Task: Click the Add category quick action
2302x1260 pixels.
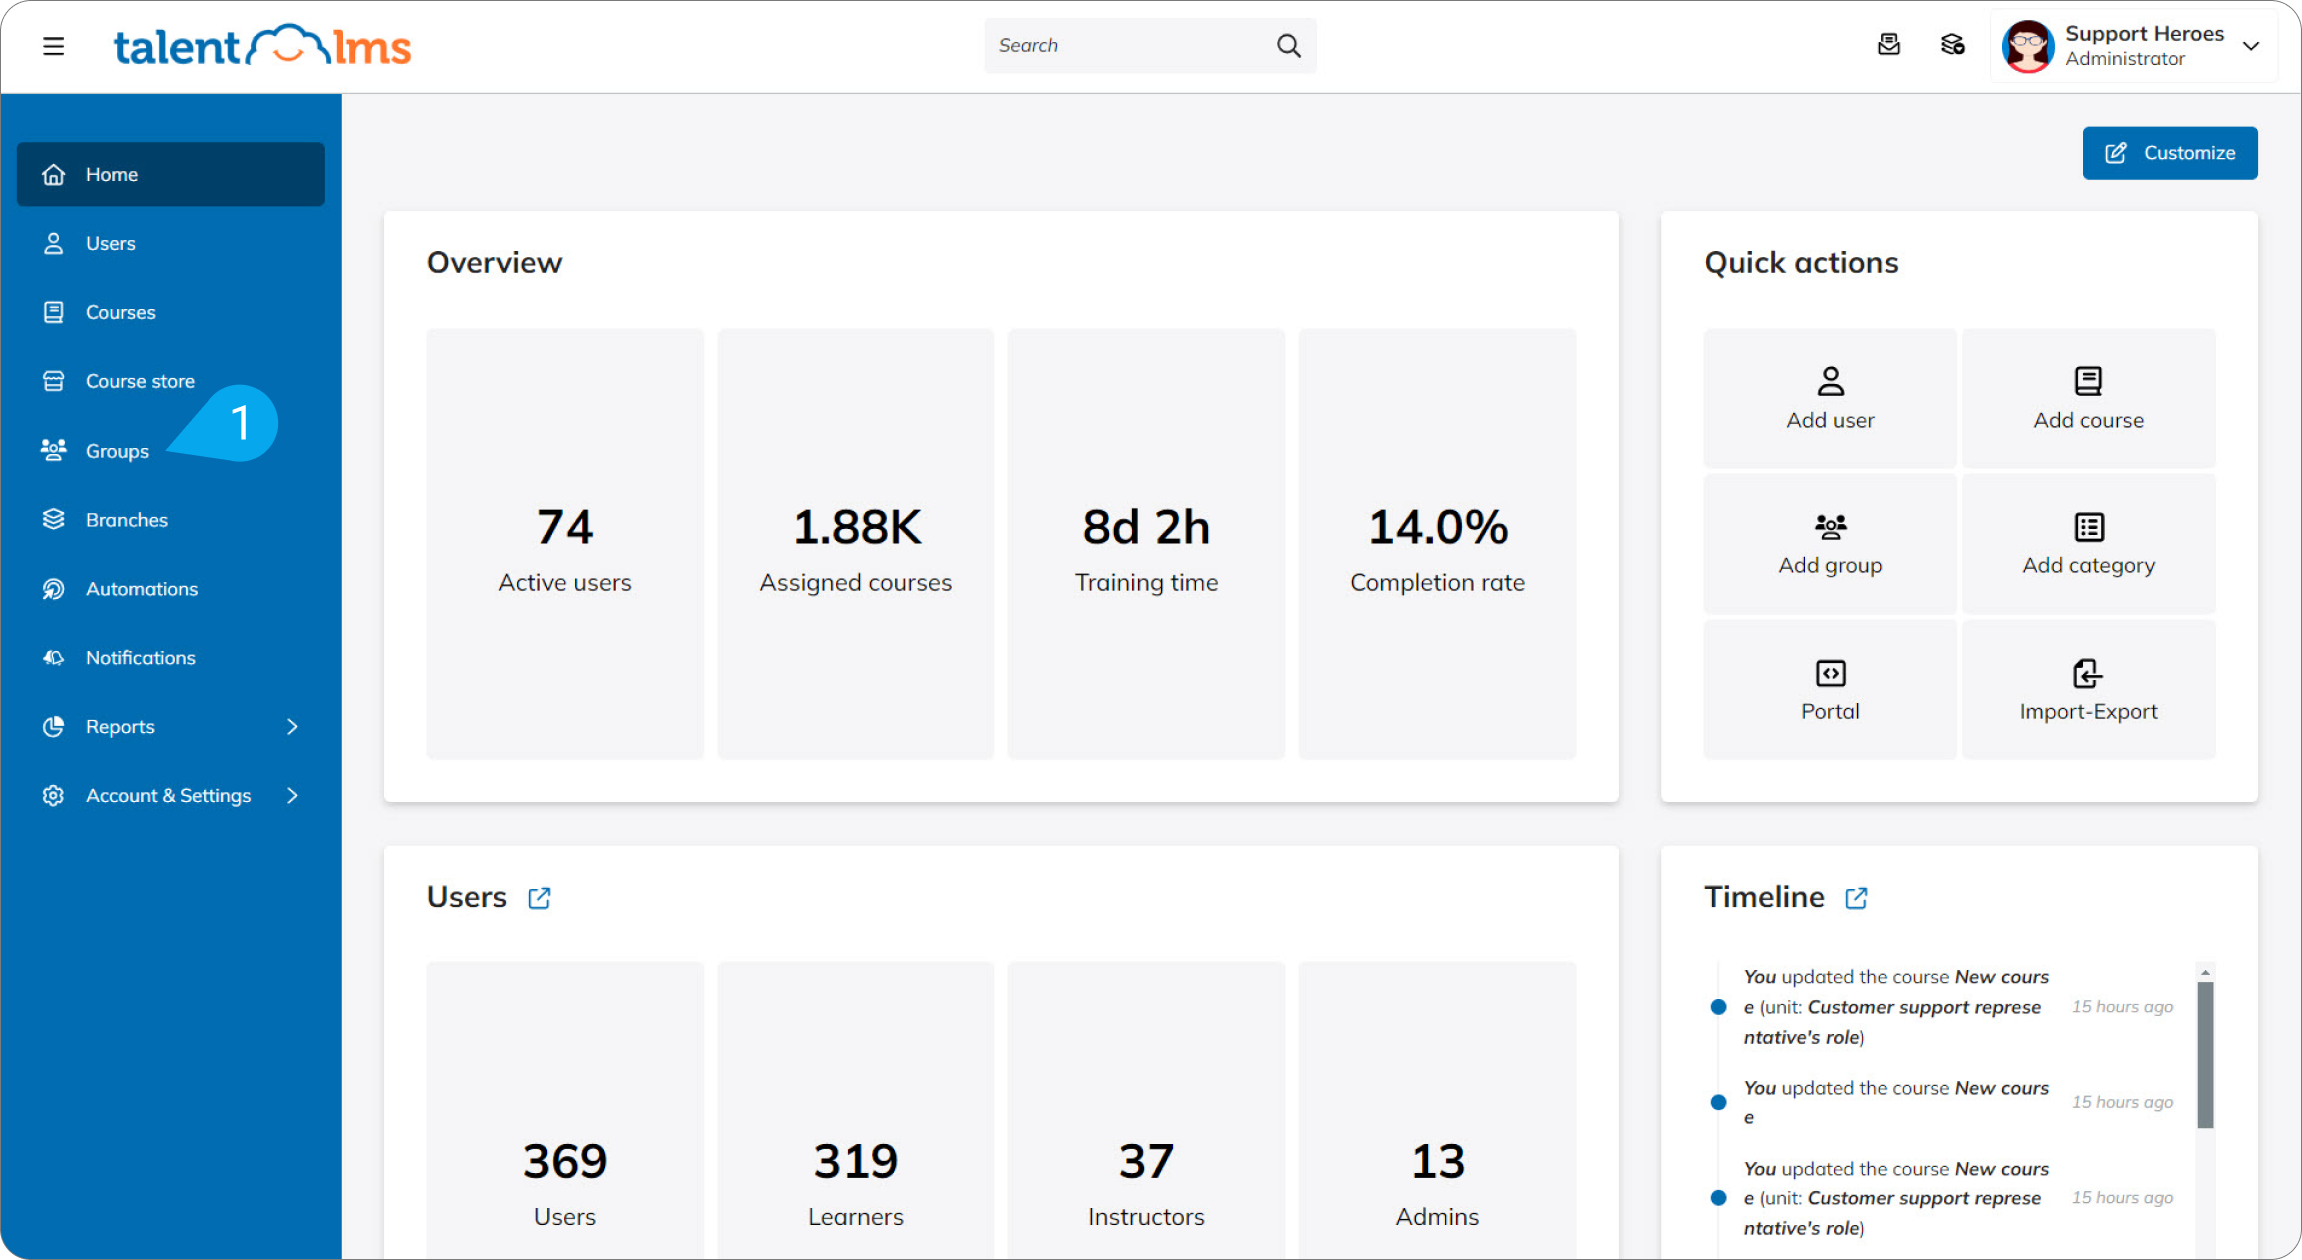Action: click(x=2087, y=544)
